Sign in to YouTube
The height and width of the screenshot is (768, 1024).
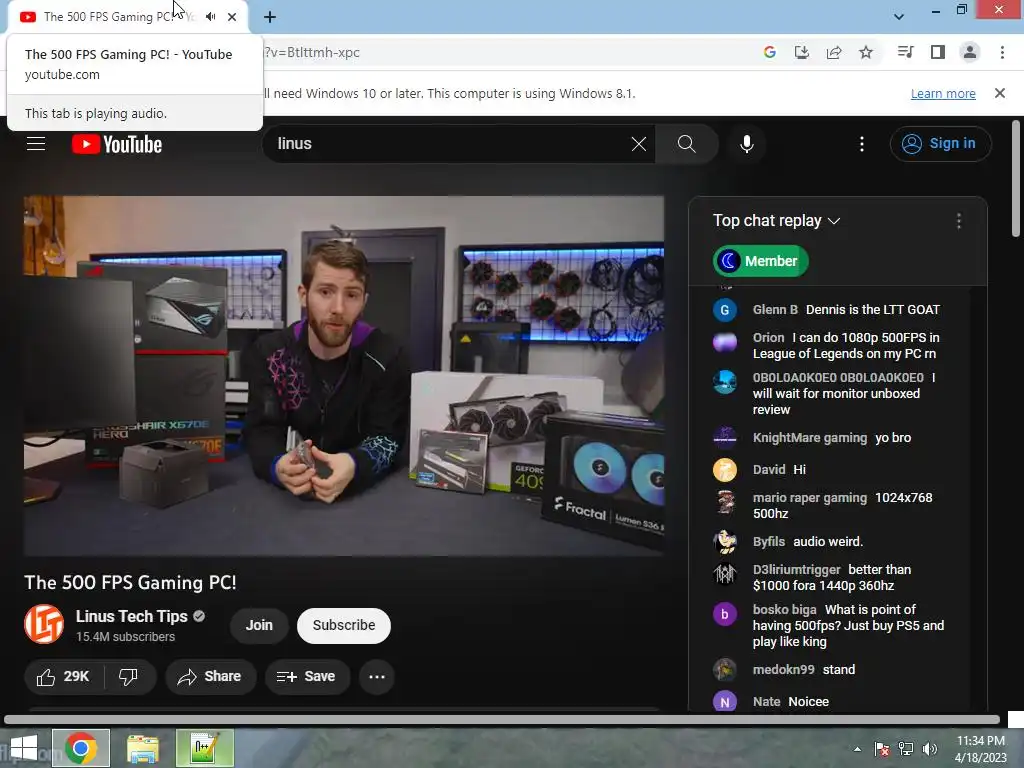(940, 144)
